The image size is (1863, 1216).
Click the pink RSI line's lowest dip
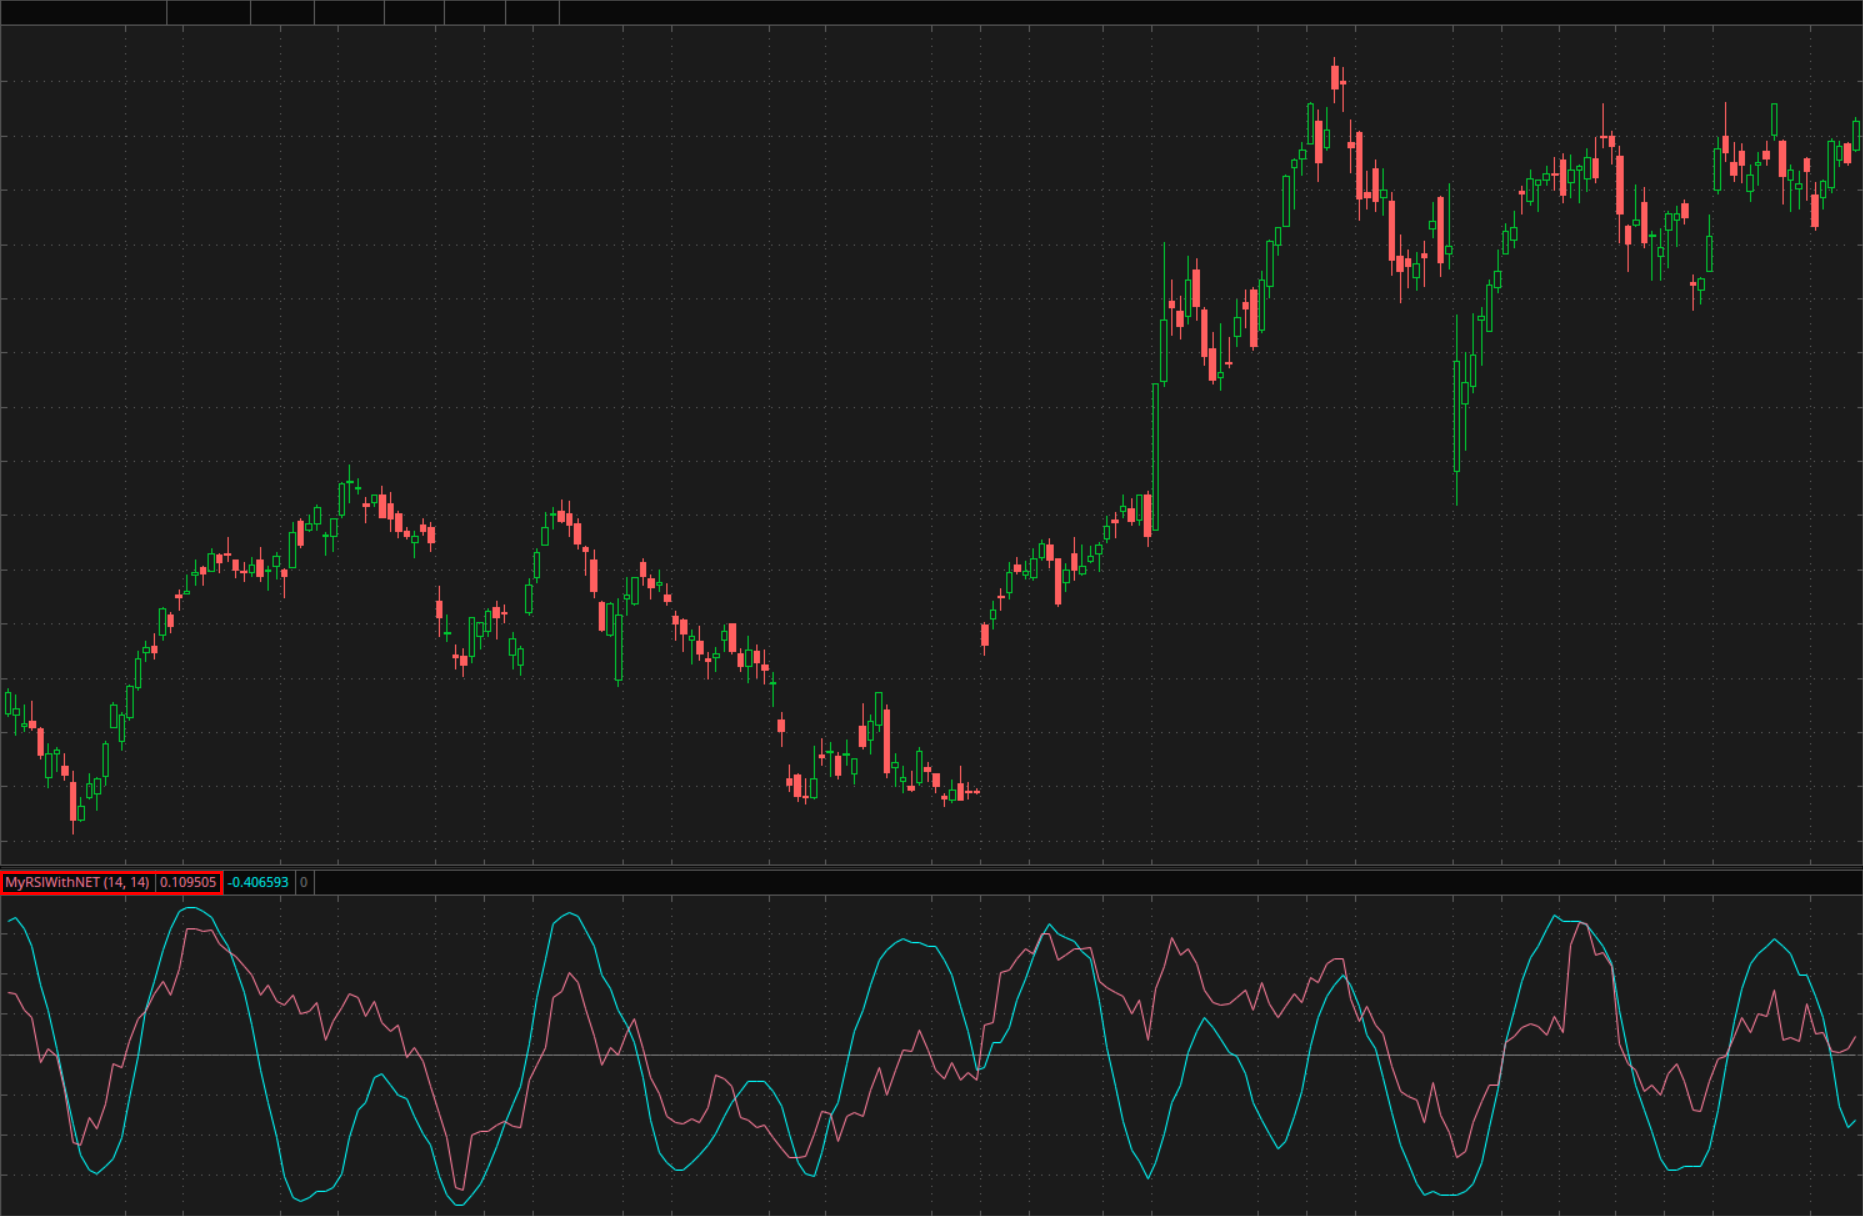click(x=460, y=1188)
